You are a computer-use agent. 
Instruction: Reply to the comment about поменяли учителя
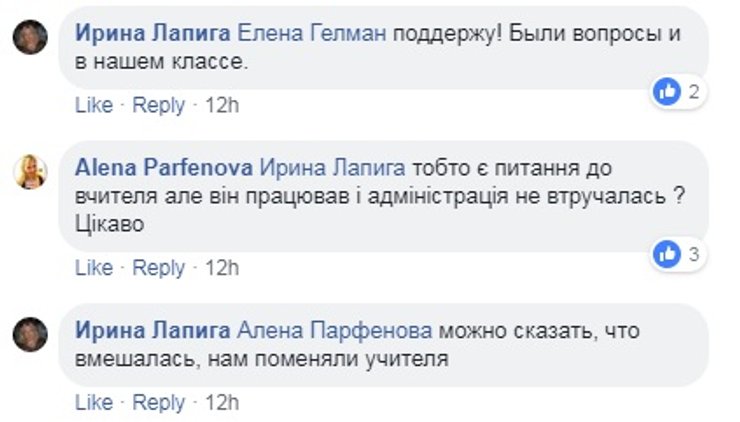pos(159,402)
